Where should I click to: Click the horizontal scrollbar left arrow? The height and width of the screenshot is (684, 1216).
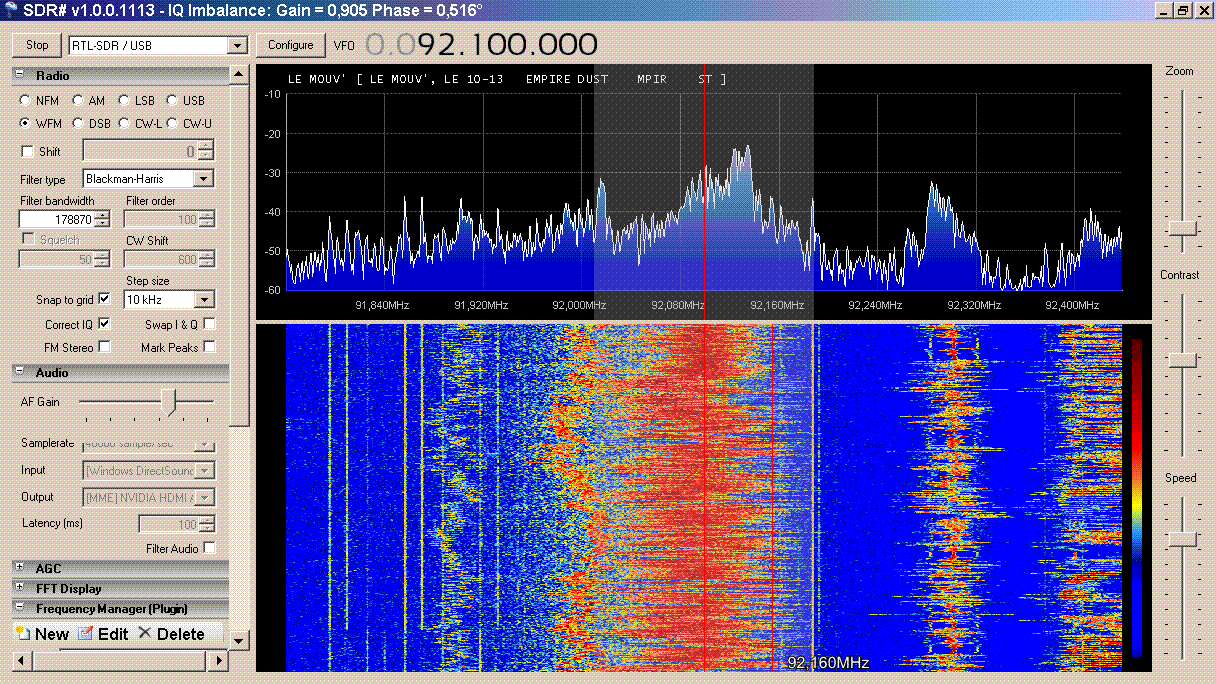pyautogui.click(x=21, y=661)
